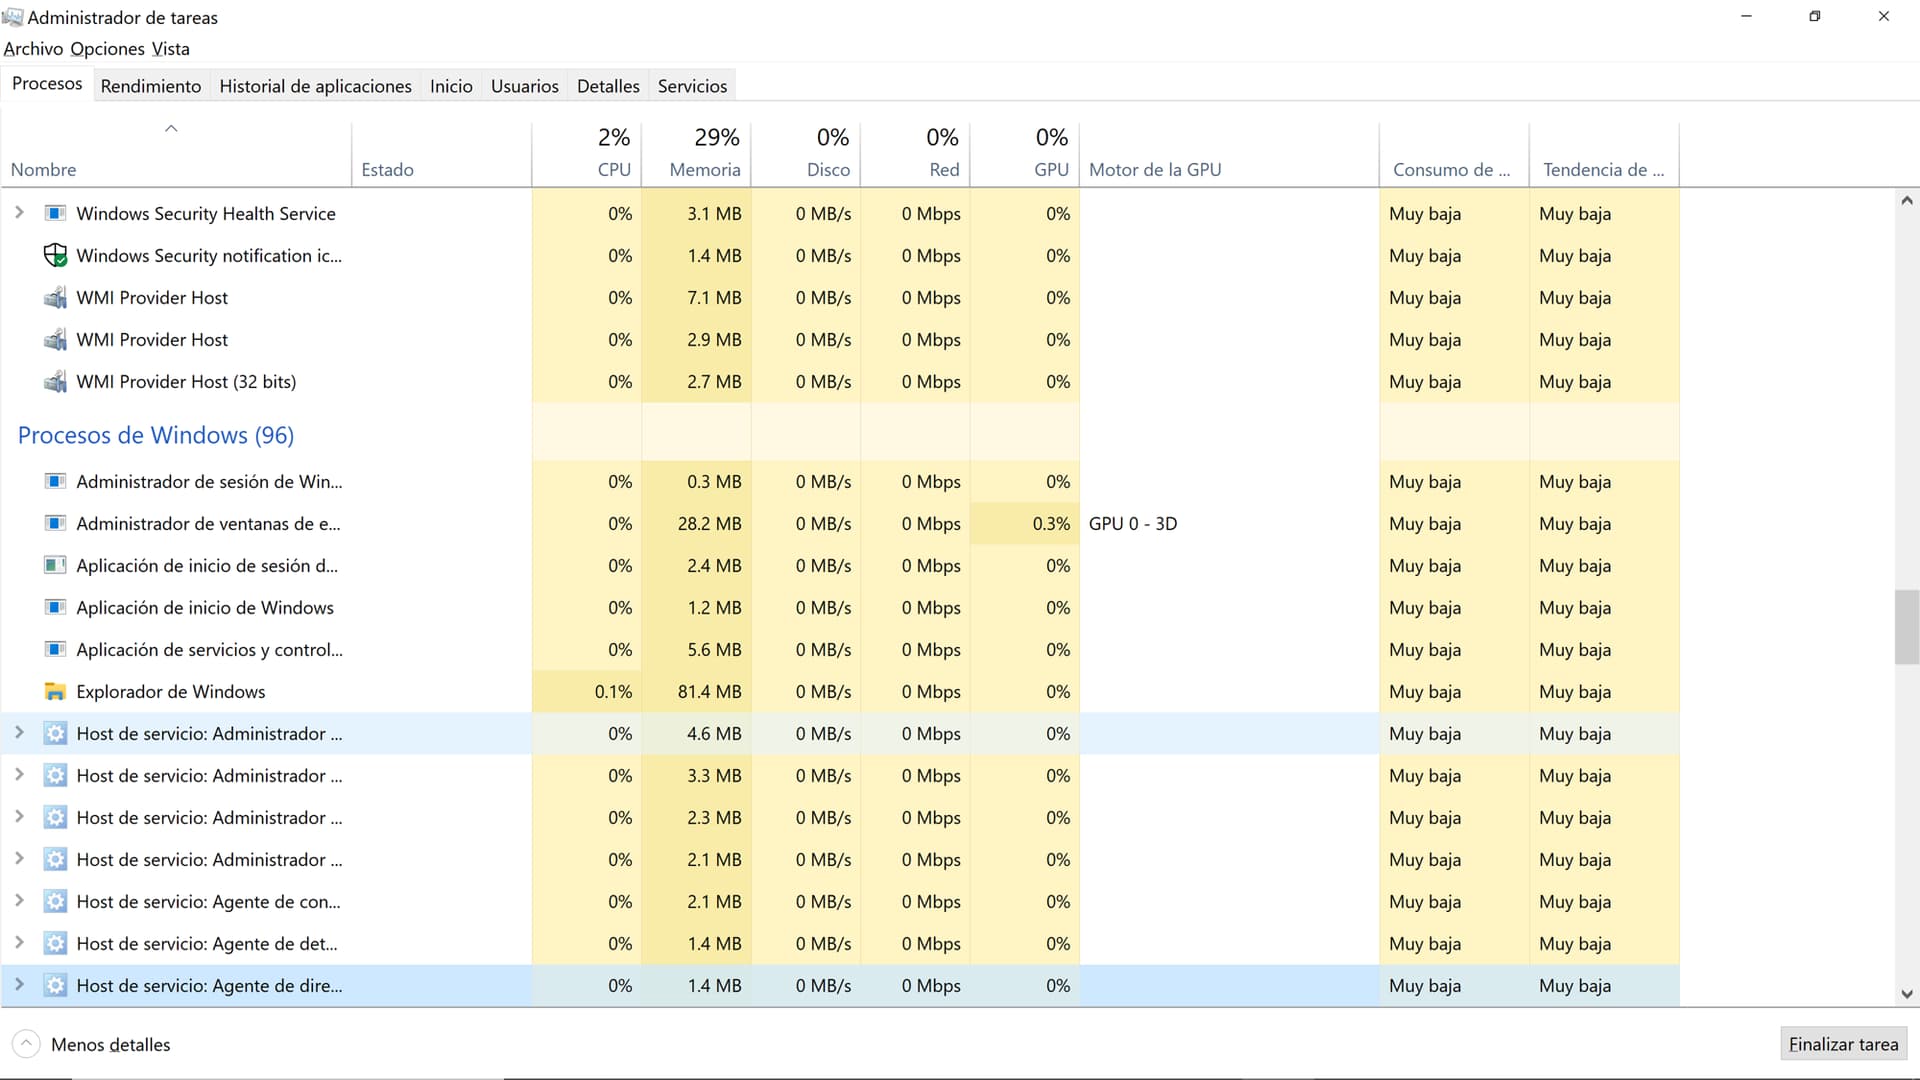The width and height of the screenshot is (1920, 1080).
Task: Switch to the Detalles tab
Action: 608,86
